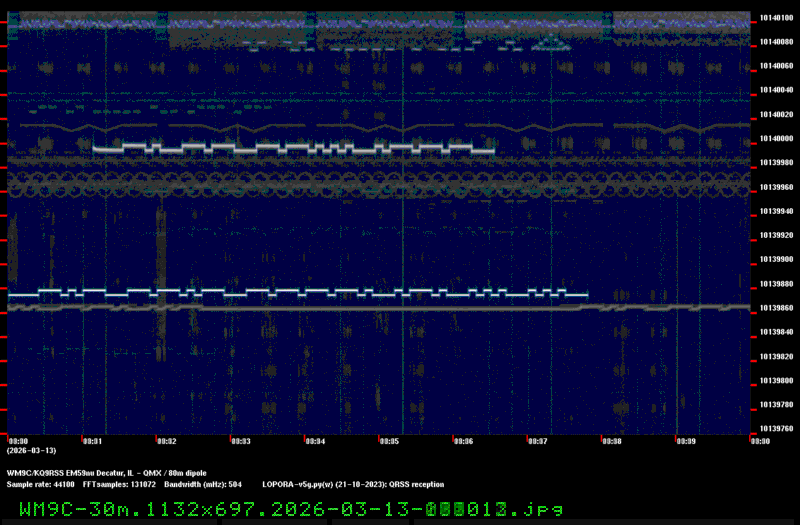
Task: Select the 00:03 time axis marker
Action: click(x=241, y=441)
